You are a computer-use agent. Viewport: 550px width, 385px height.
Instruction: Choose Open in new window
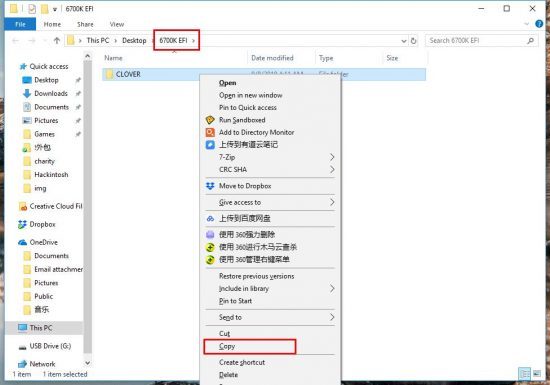click(x=250, y=95)
